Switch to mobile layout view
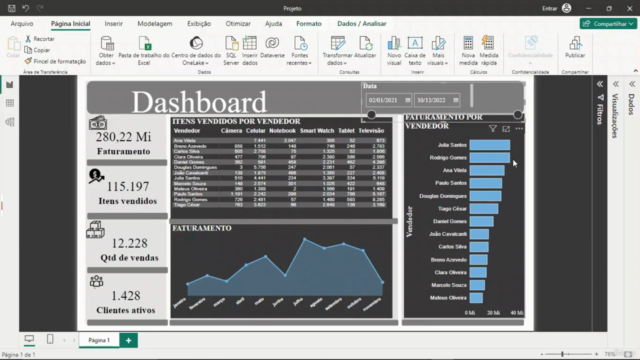This screenshot has width=640, height=360. click(50, 339)
